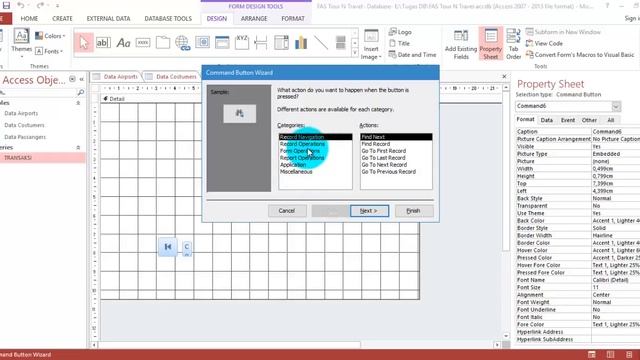
Task: Insert a Title into the form
Action: point(400,43)
